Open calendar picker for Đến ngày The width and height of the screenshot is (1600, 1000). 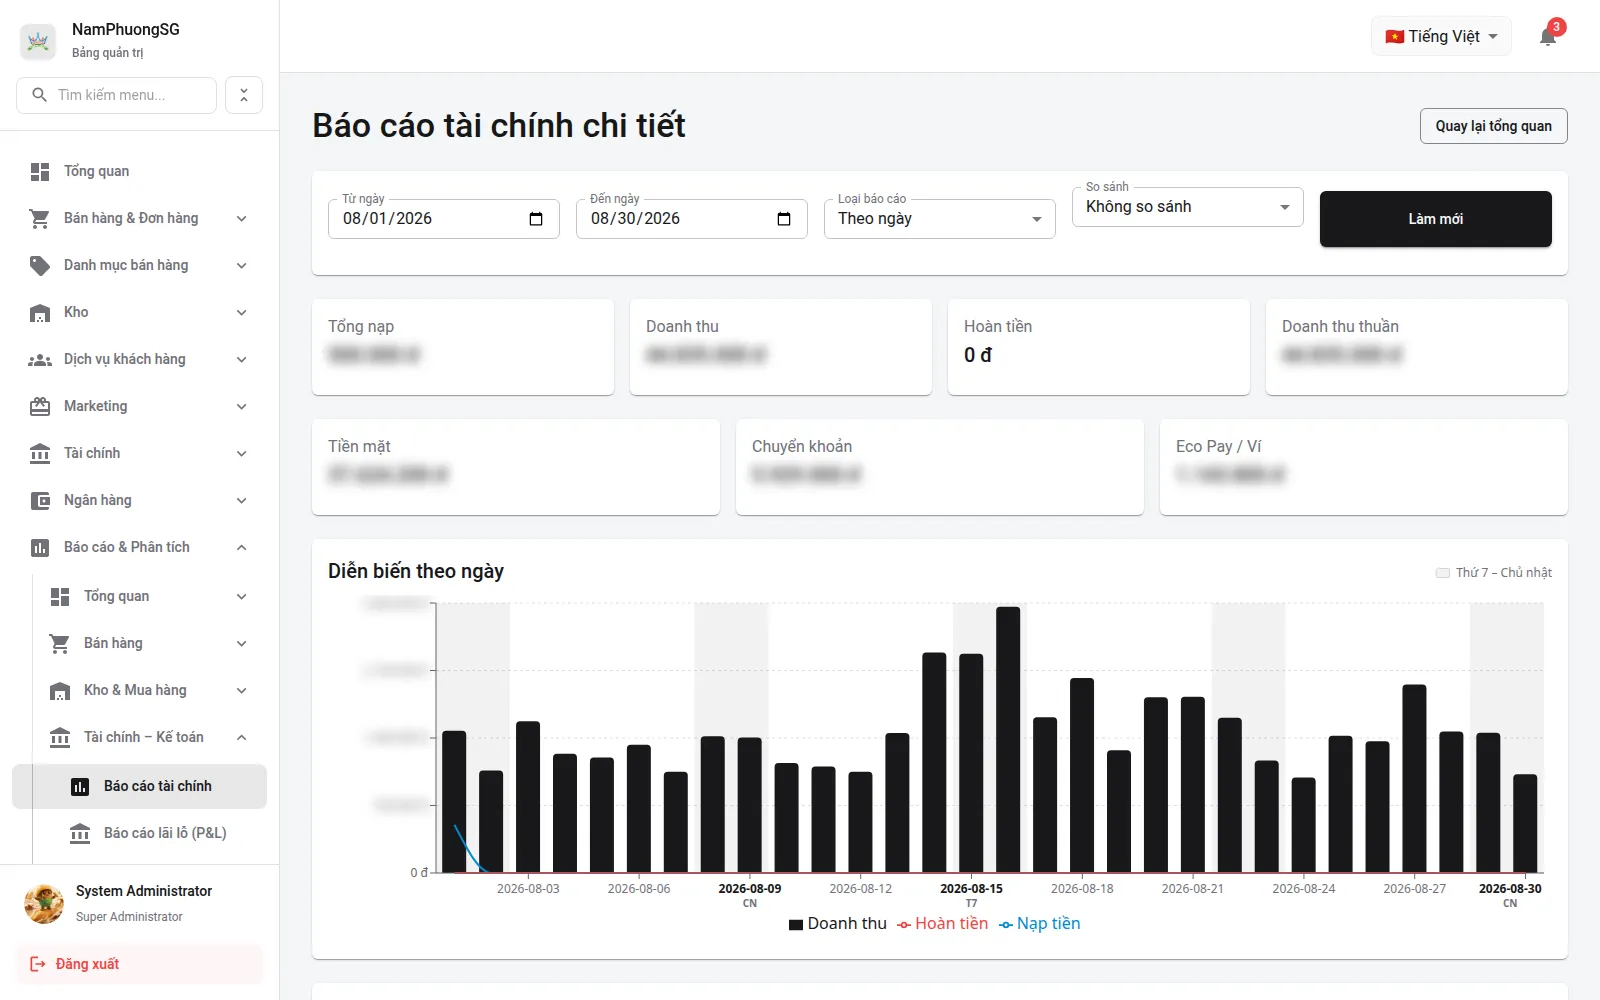784,219
